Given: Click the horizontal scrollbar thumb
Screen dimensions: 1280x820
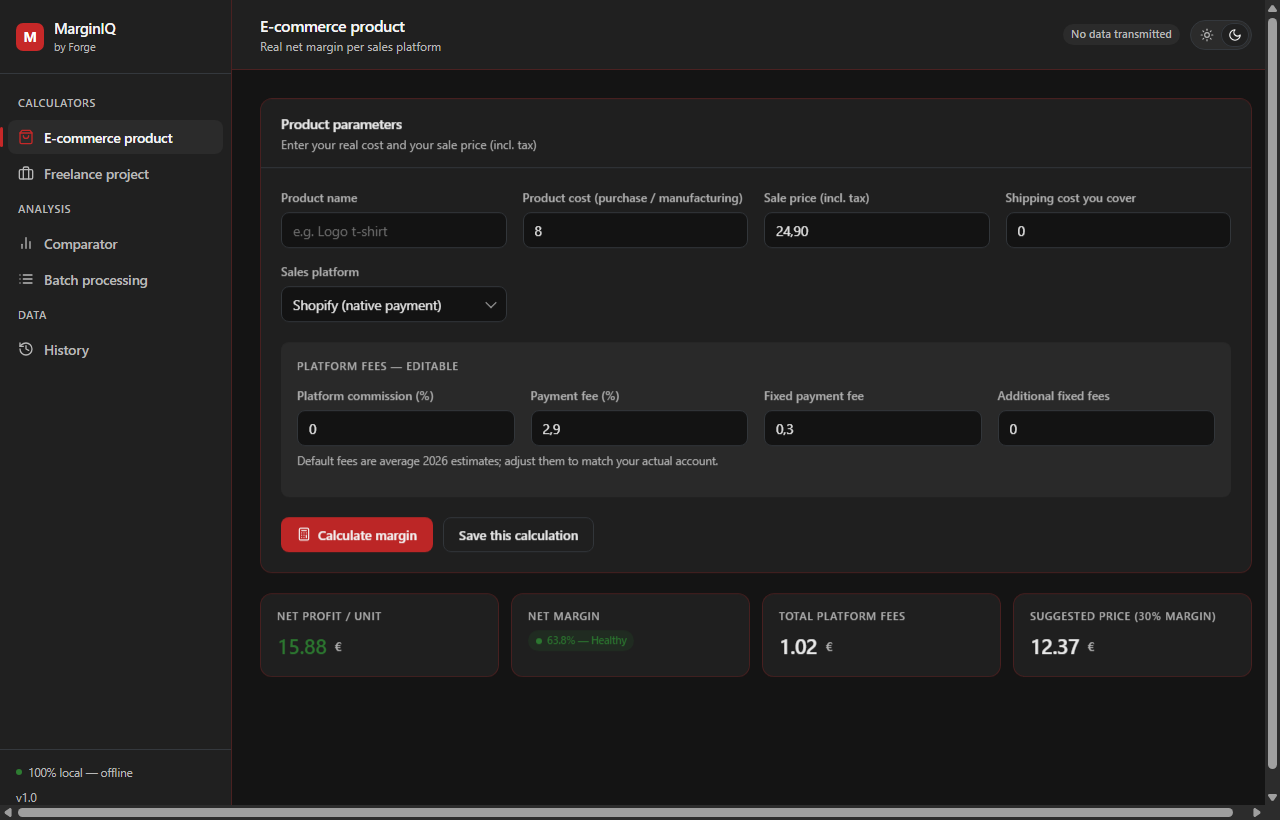Looking at the screenshot, I should point(625,812).
